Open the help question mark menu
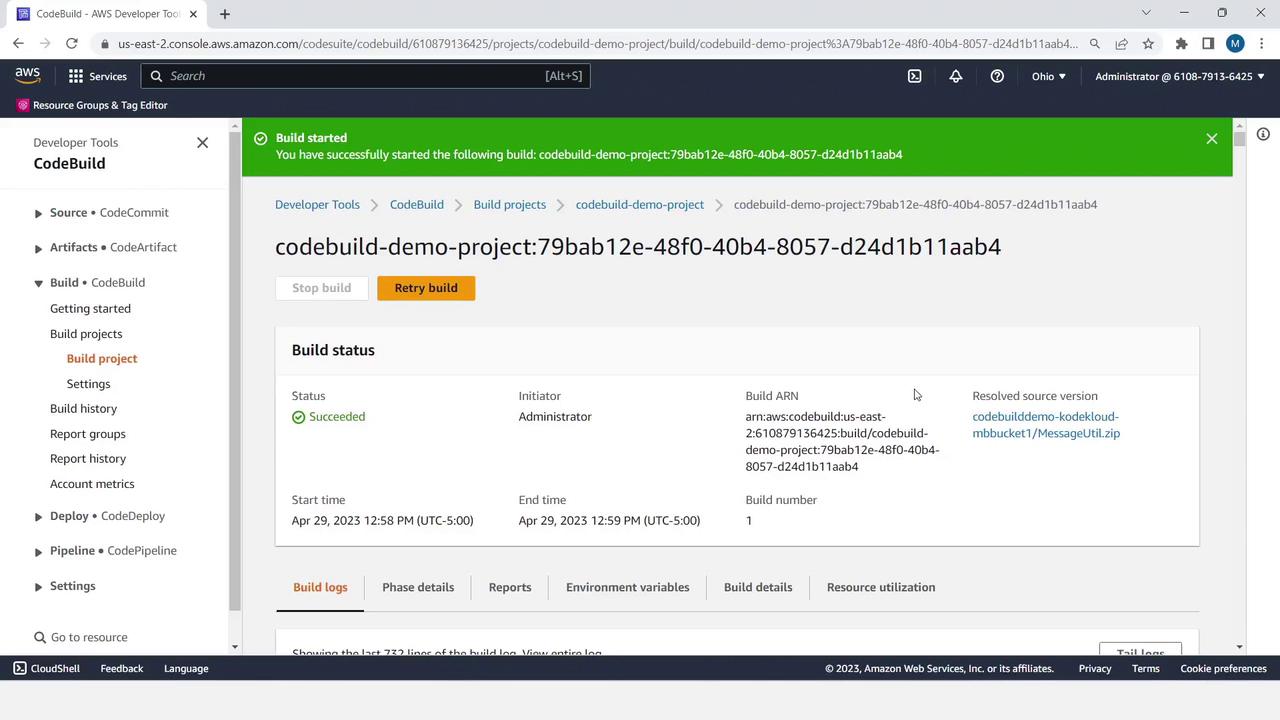1280x720 pixels. (x=997, y=76)
